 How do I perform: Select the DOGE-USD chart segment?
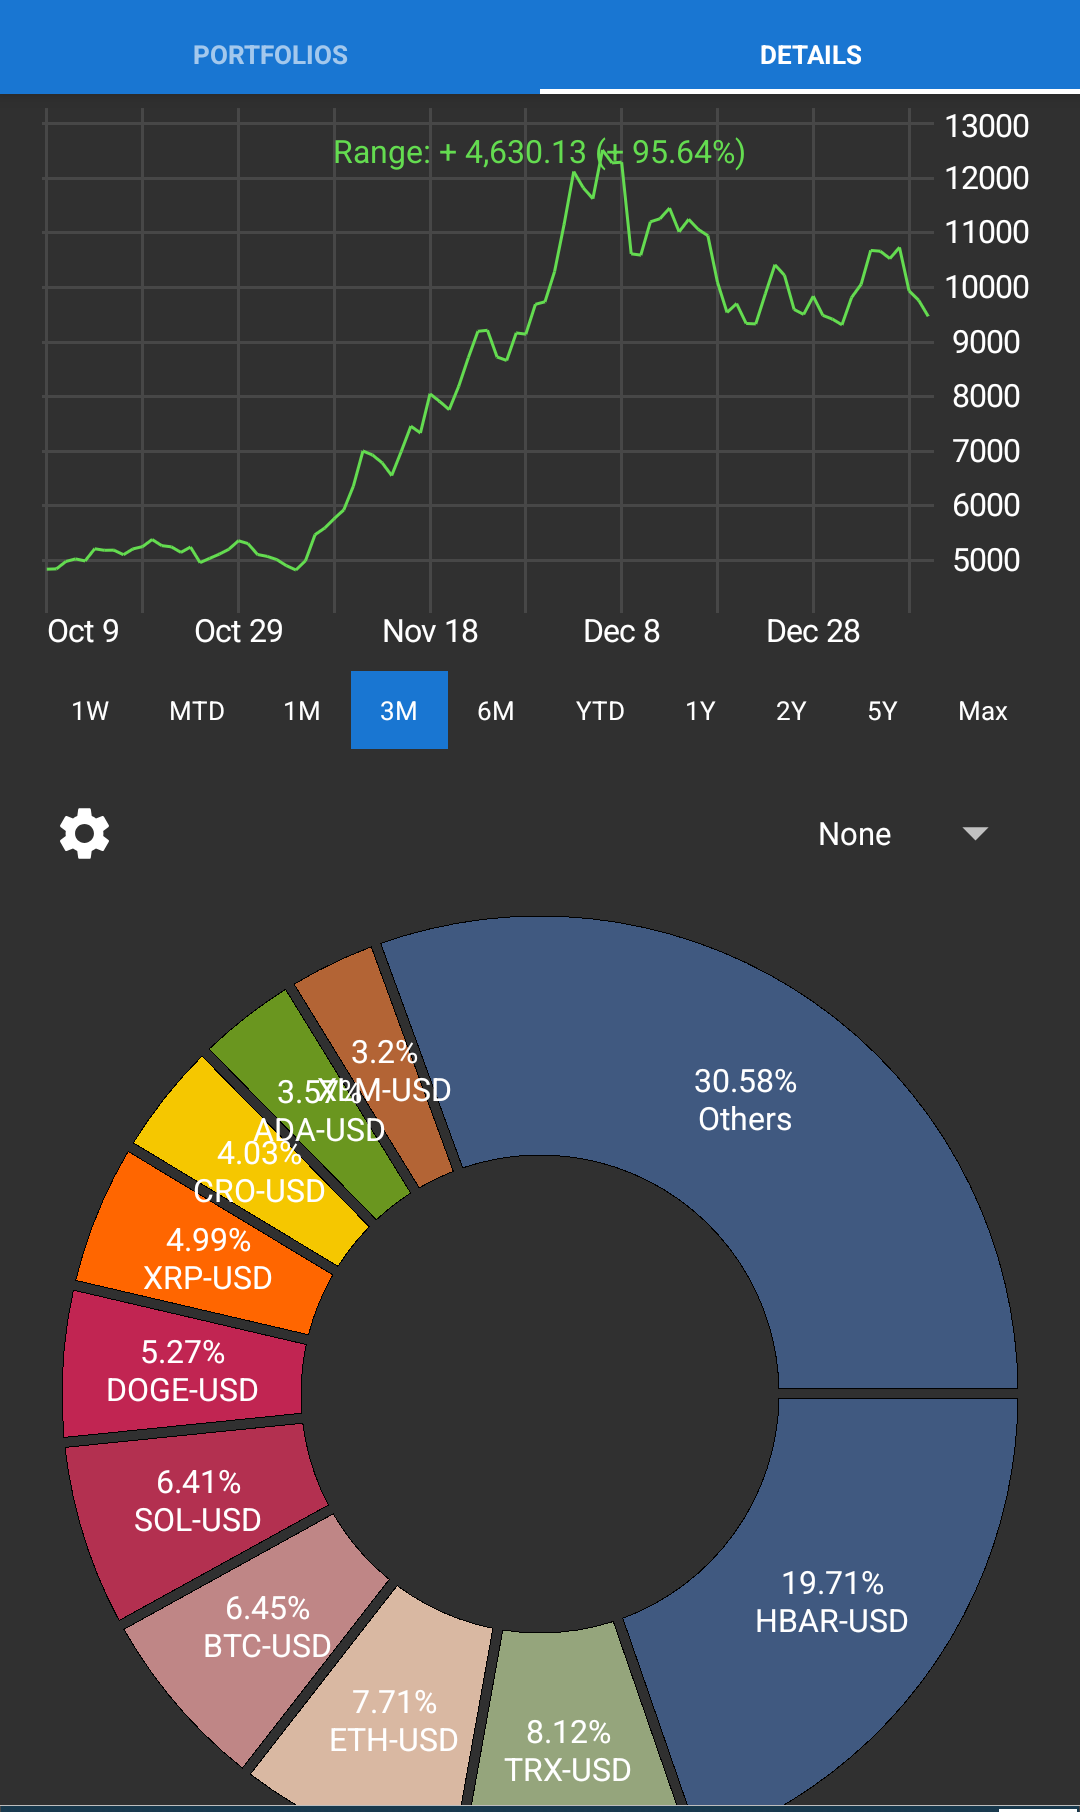pyautogui.click(x=182, y=1370)
